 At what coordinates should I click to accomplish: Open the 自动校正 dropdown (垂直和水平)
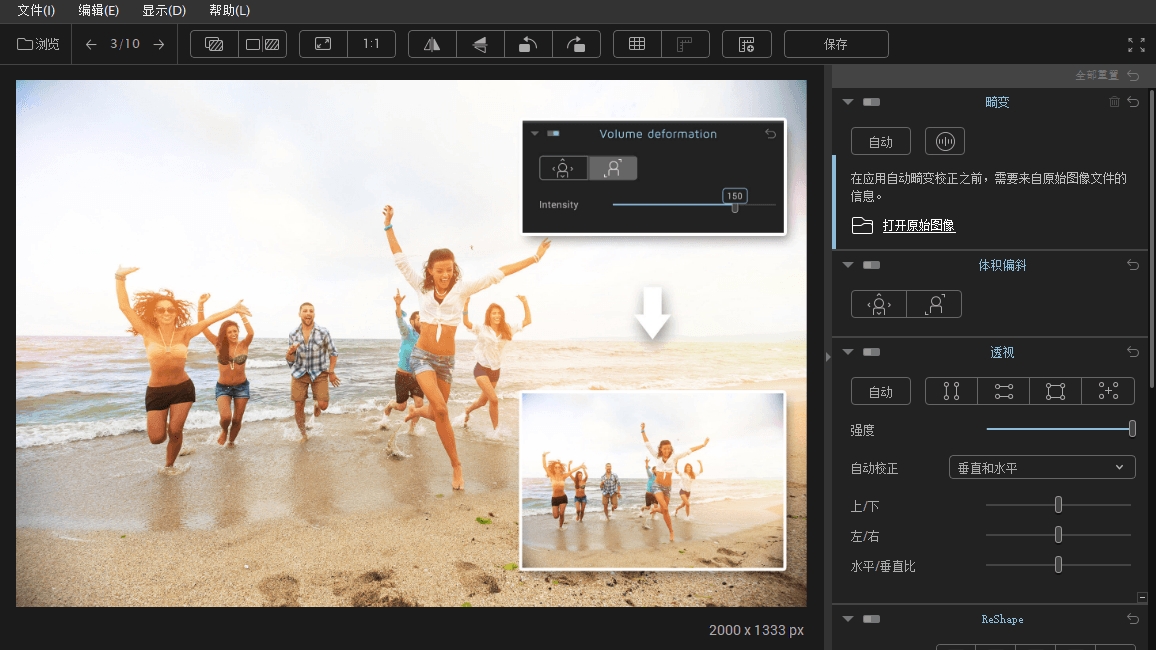point(1041,467)
